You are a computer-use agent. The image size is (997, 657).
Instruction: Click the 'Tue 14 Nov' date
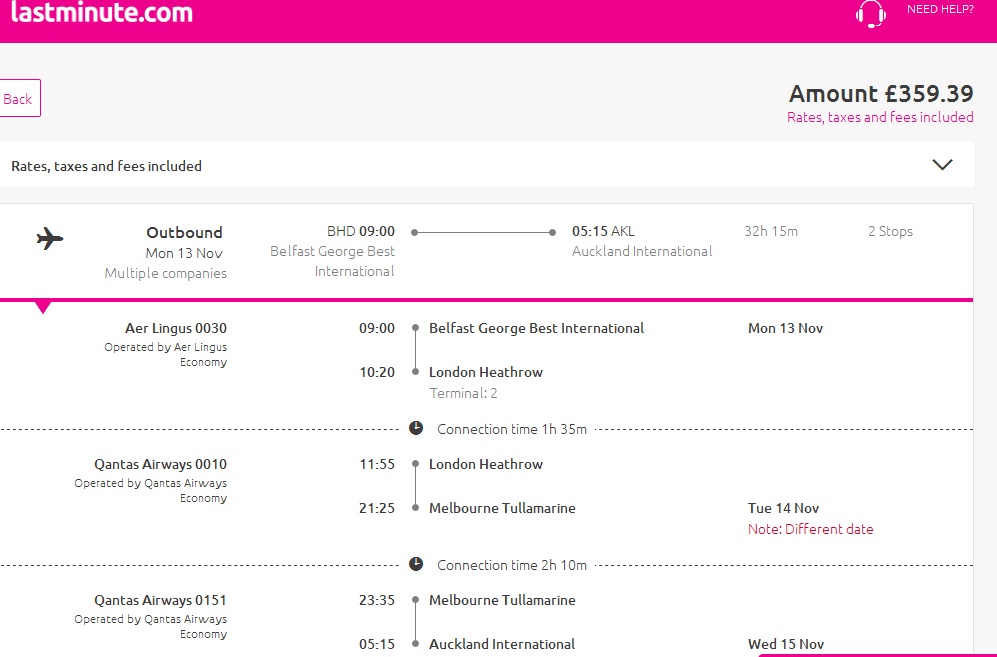[x=783, y=508]
